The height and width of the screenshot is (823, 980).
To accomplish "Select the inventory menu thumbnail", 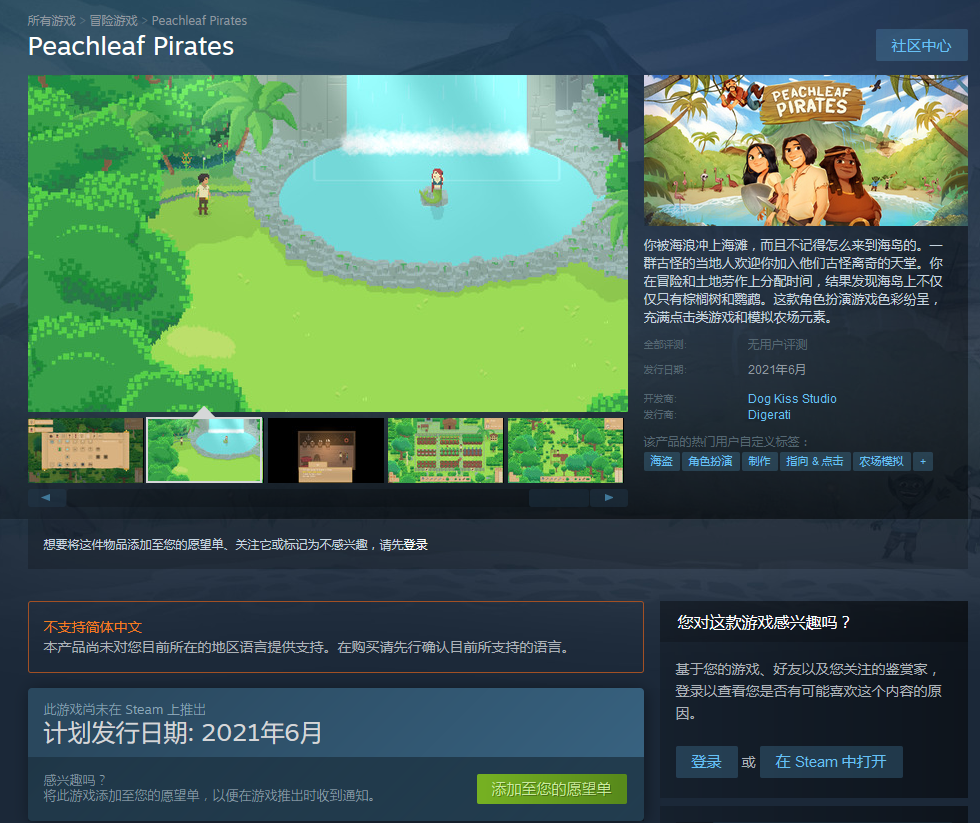I will tap(86, 451).
